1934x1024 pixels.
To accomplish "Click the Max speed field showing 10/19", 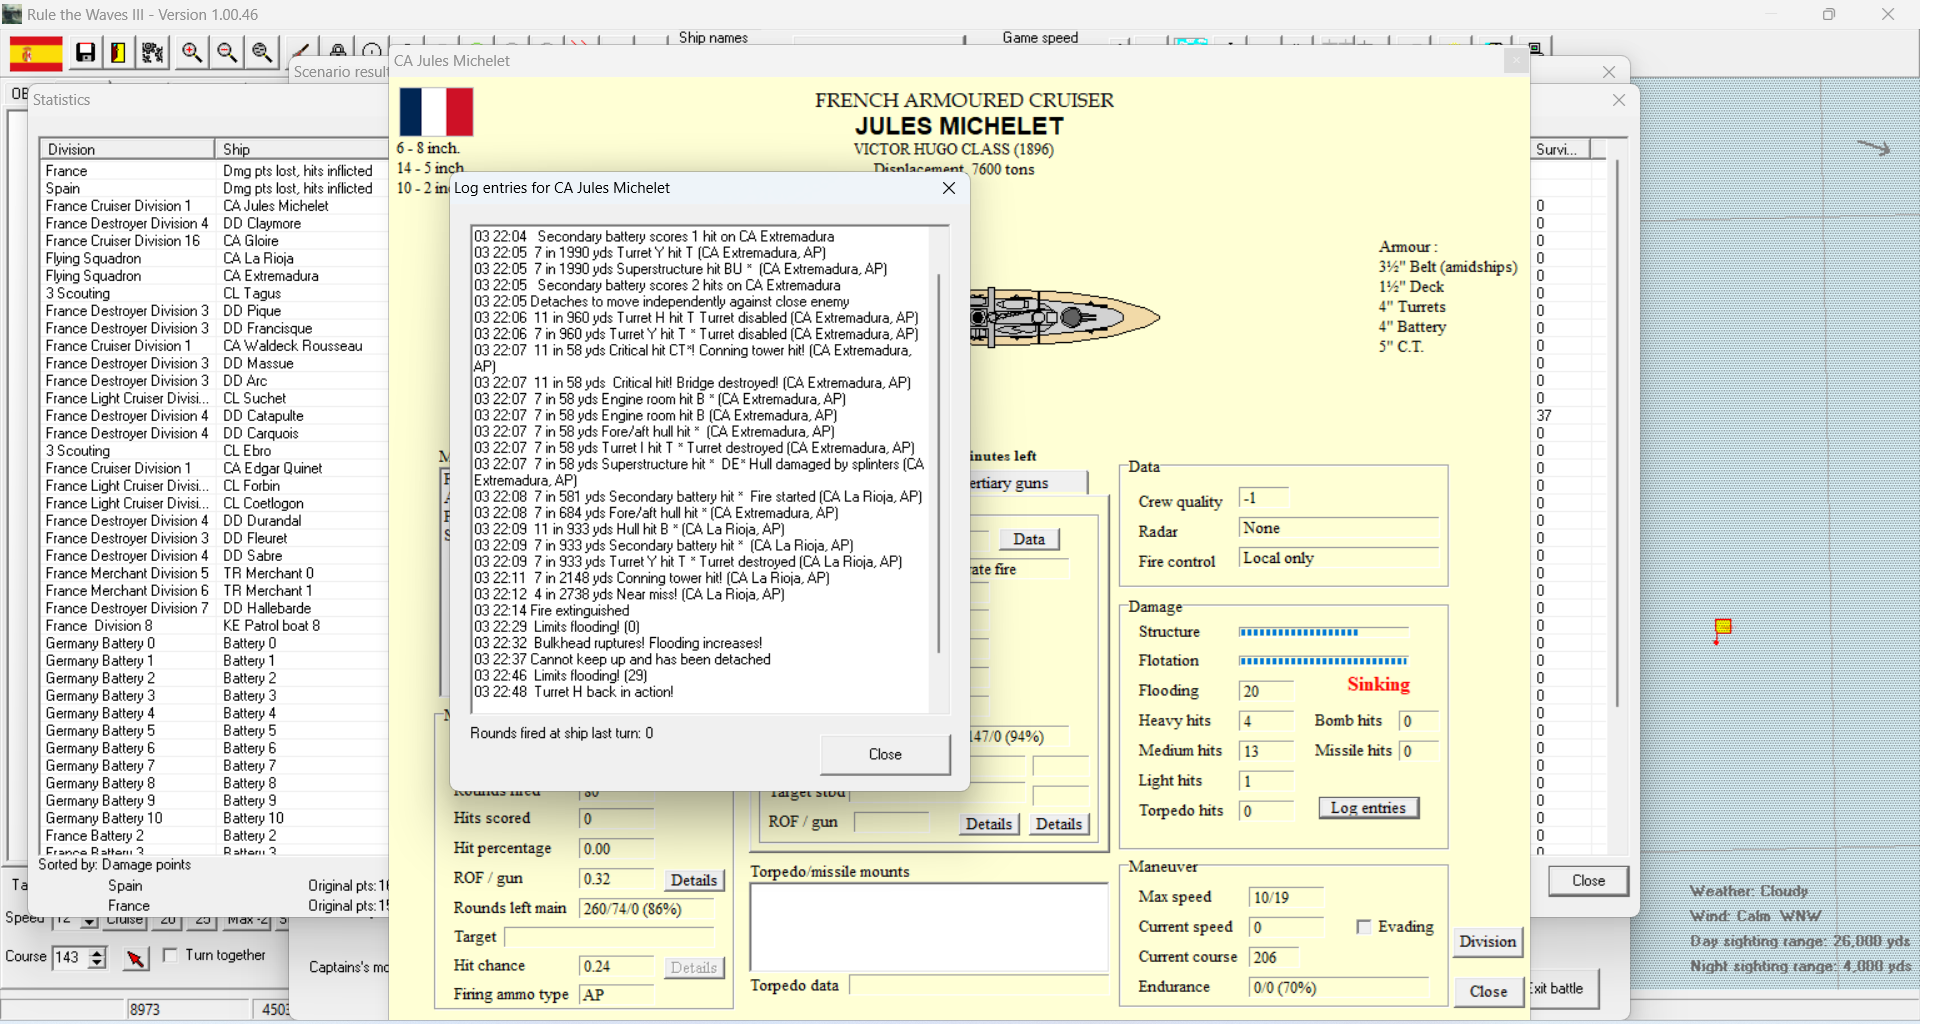I will (1286, 897).
